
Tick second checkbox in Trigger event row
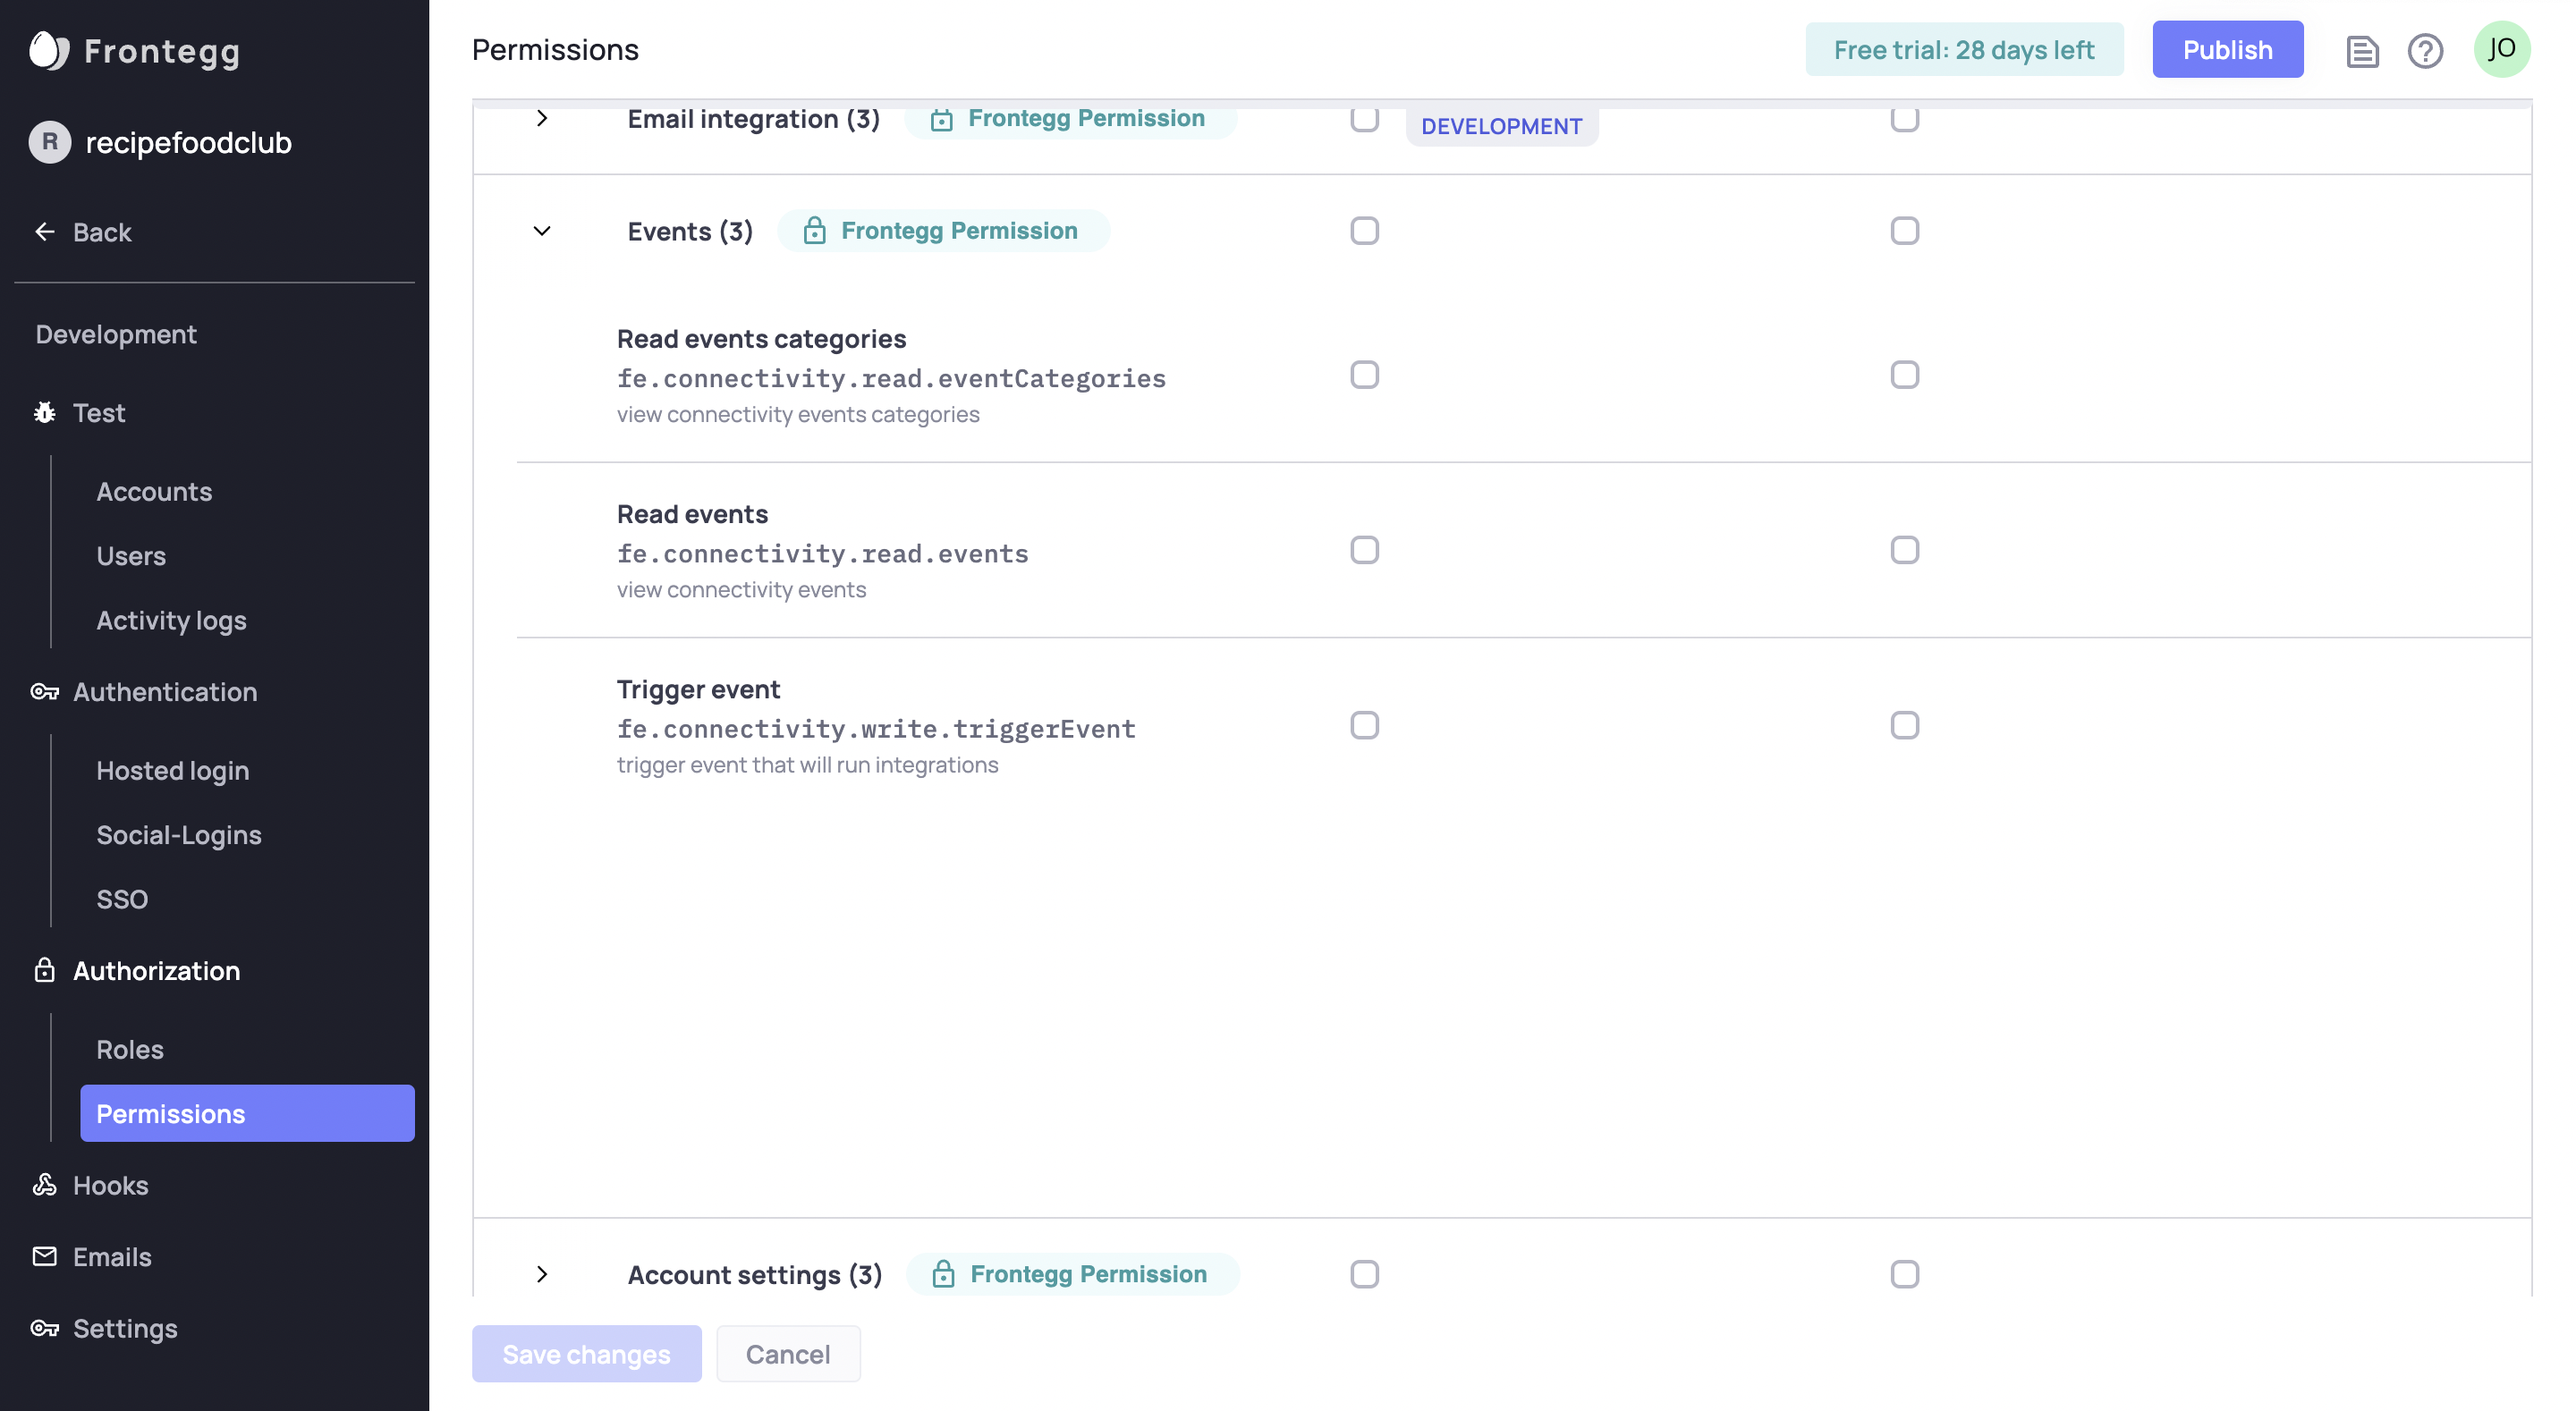pyautogui.click(x=1904, y=725)
